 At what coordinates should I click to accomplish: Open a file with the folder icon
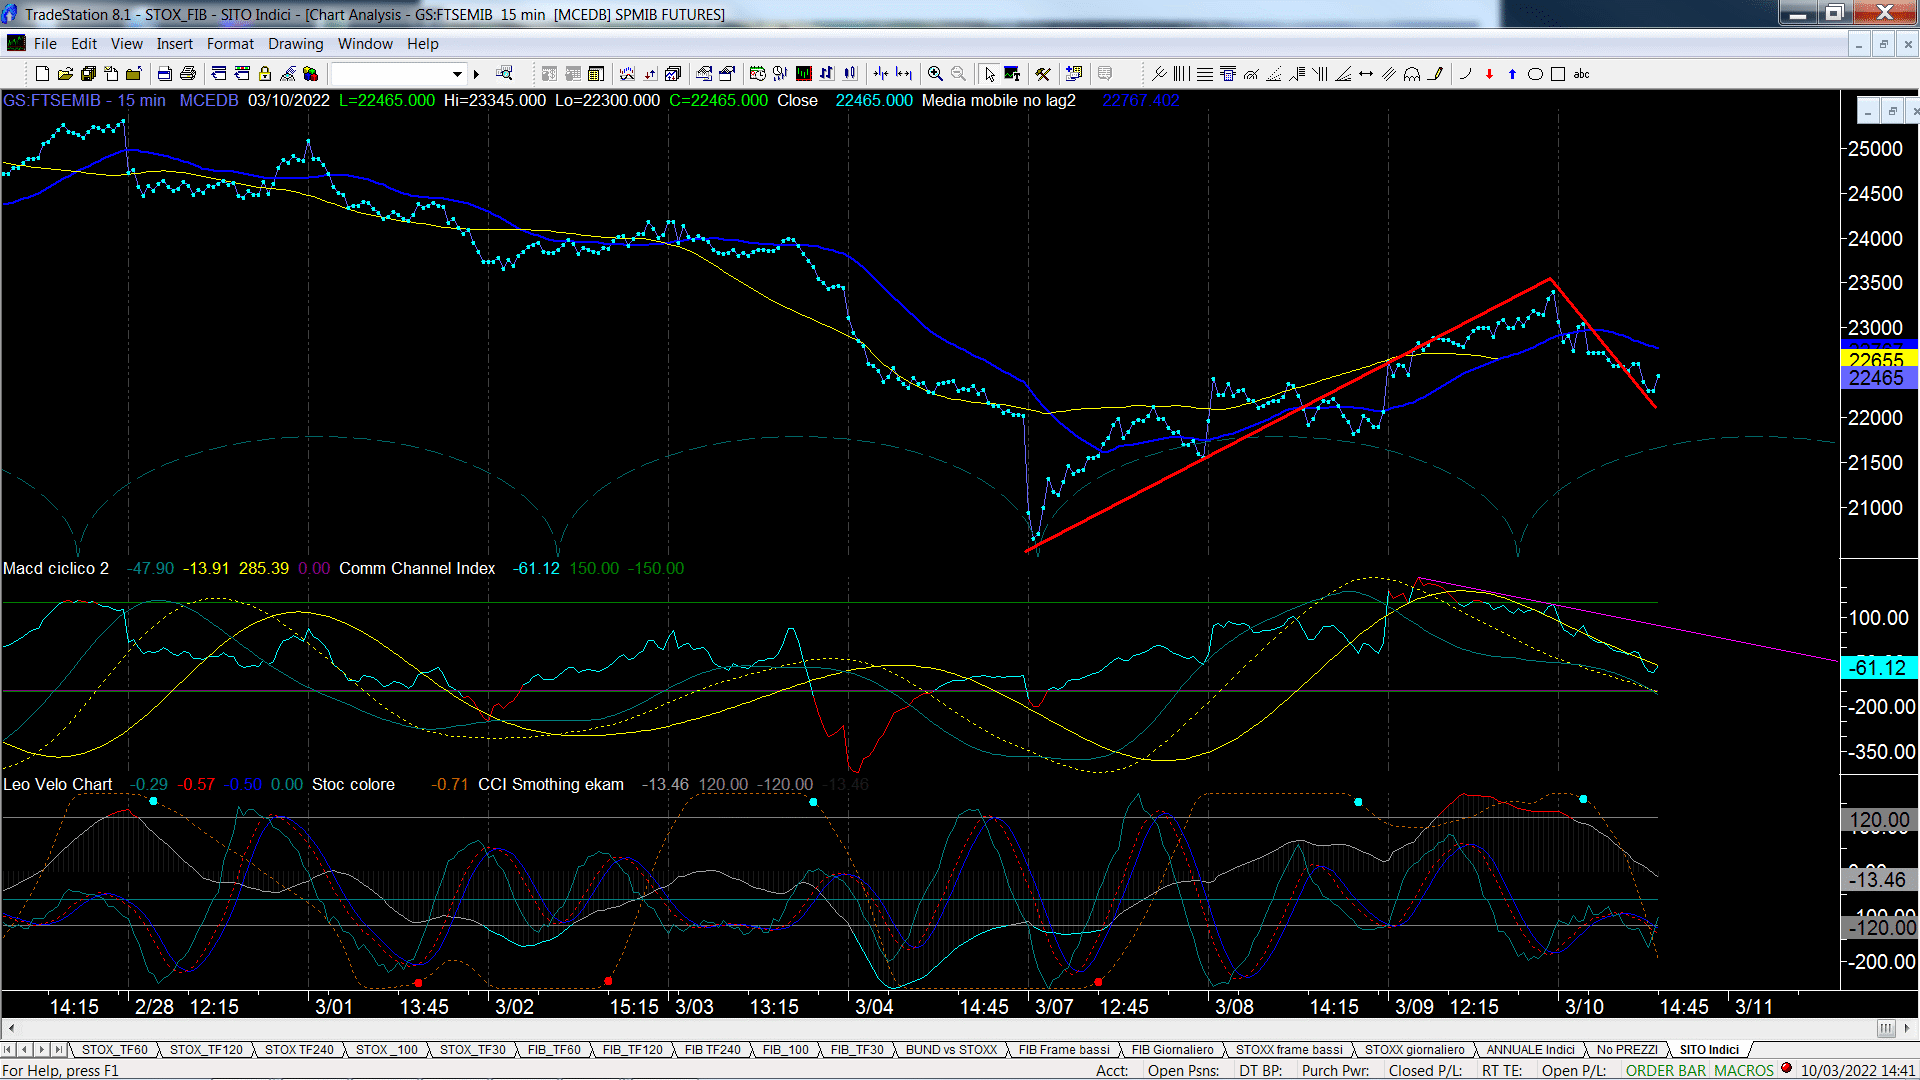[x=65, y=74]
